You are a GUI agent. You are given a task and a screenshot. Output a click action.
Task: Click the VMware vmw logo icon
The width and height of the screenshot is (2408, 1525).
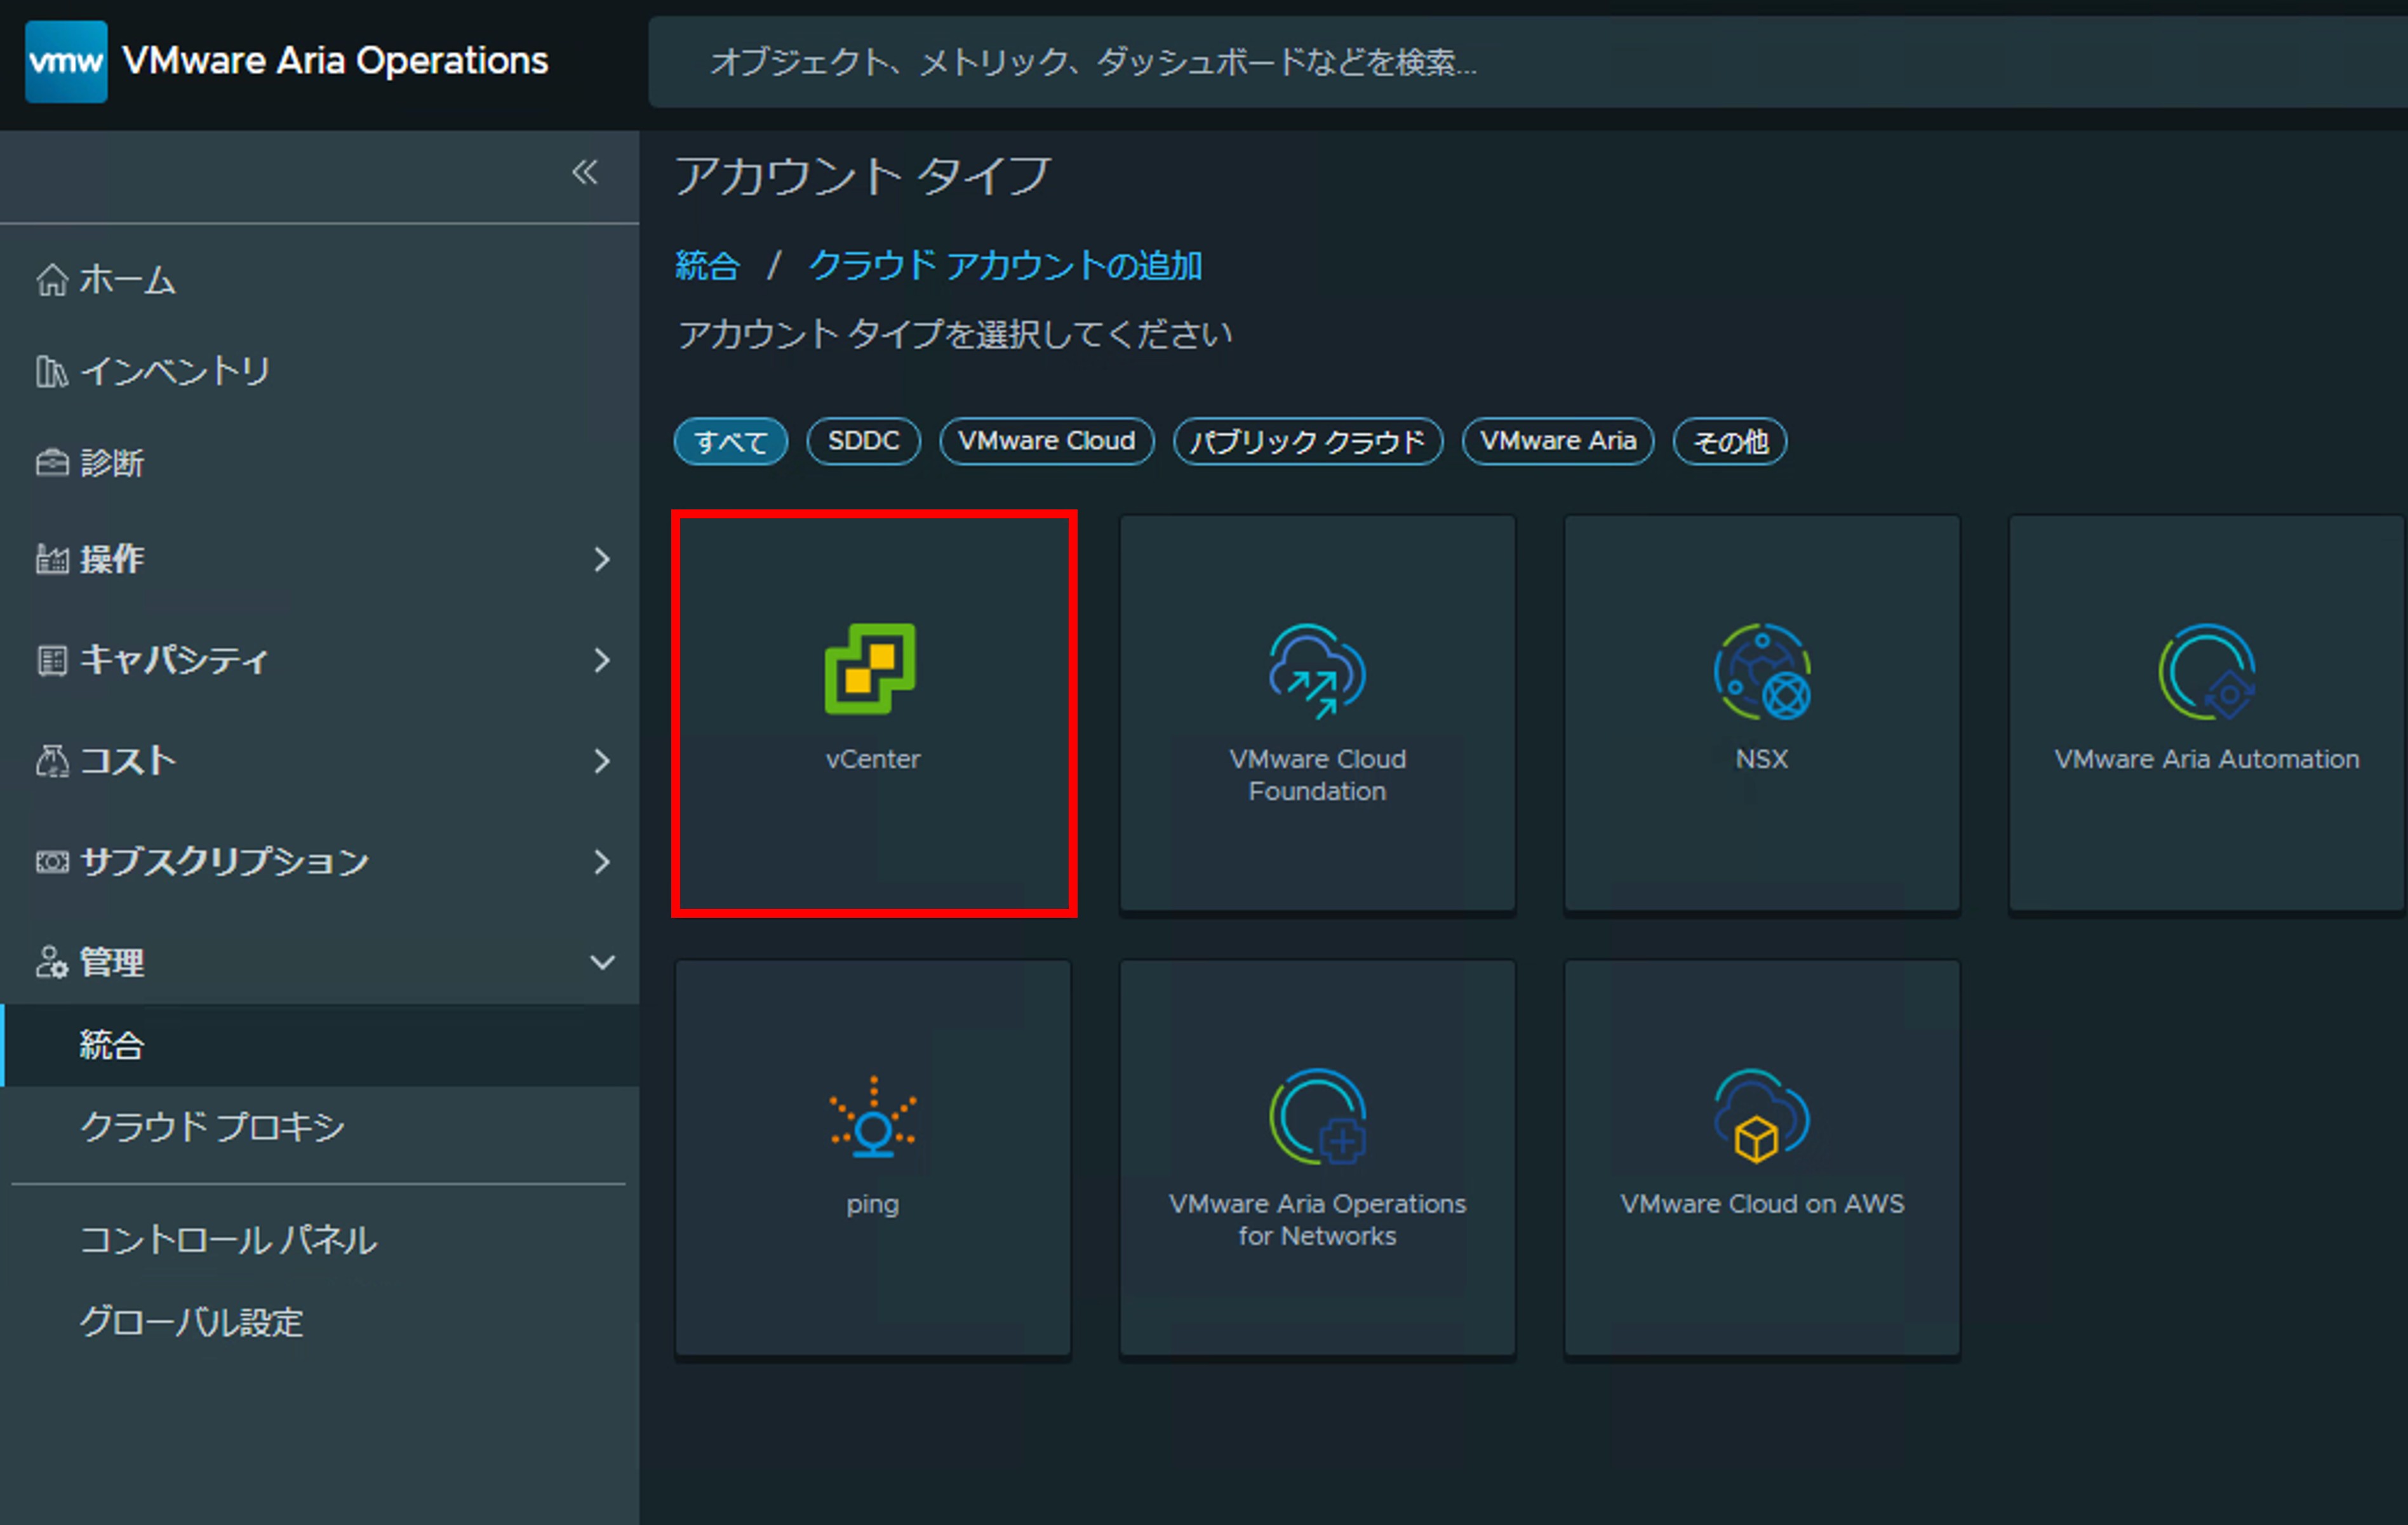66,62
